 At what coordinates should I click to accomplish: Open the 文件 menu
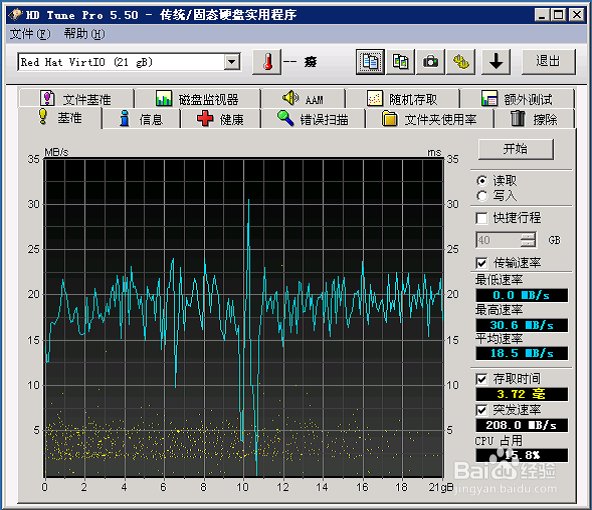coord(29,34)
